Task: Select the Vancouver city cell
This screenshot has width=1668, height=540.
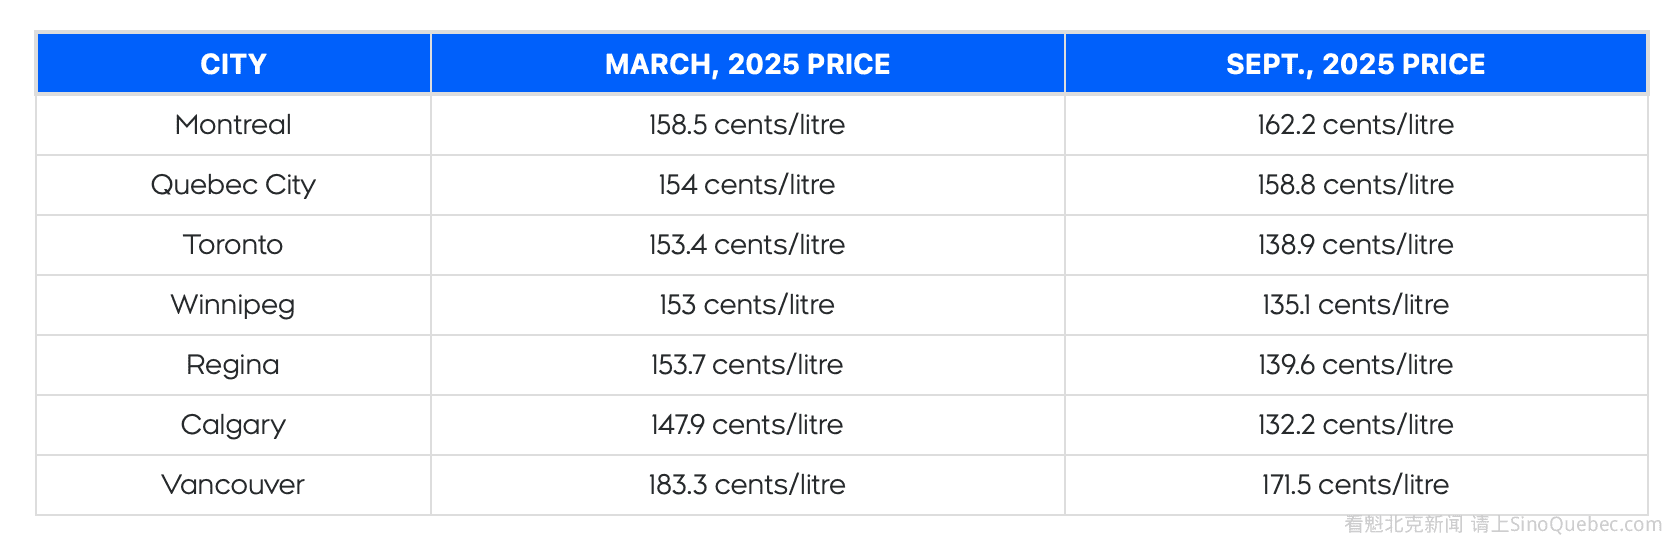Action: pos(233,485)
